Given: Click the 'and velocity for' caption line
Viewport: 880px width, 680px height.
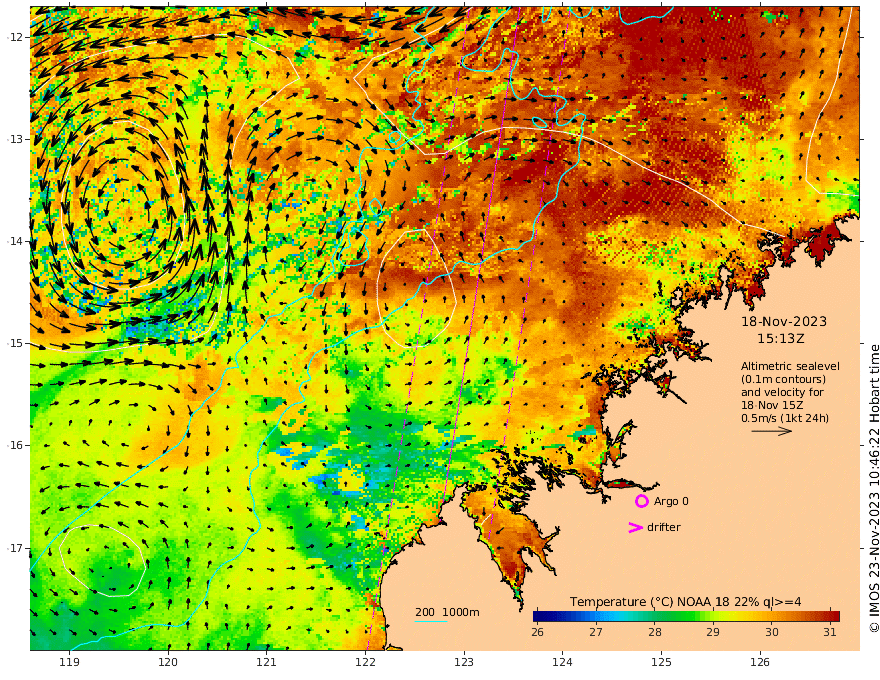Looking at the screenshot, I should pos(782,392).
